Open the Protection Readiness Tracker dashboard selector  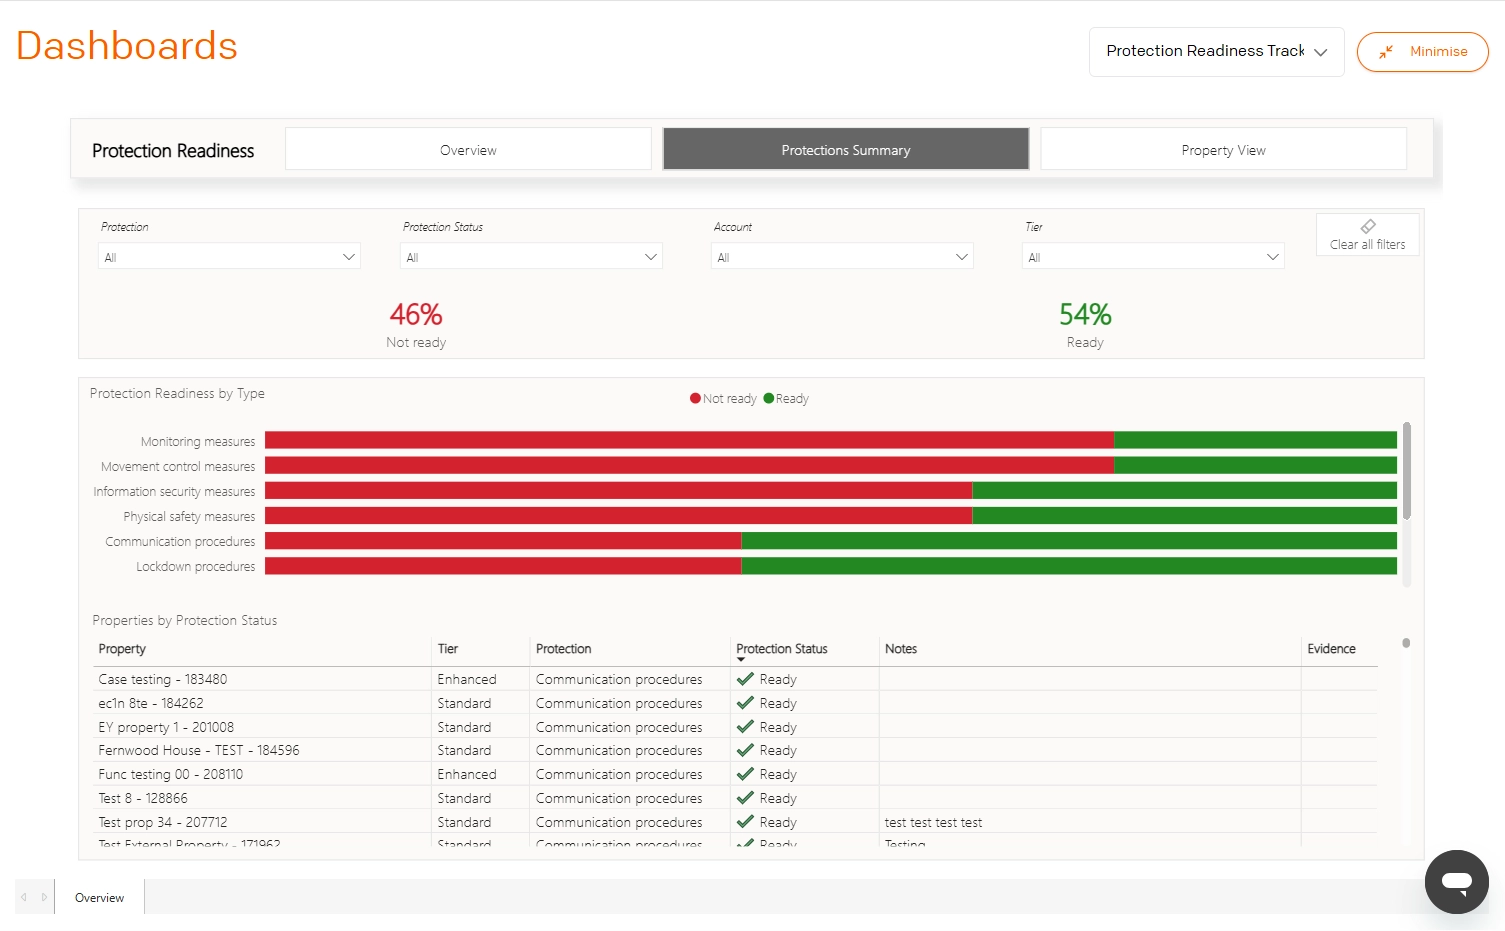(1216, 51)
